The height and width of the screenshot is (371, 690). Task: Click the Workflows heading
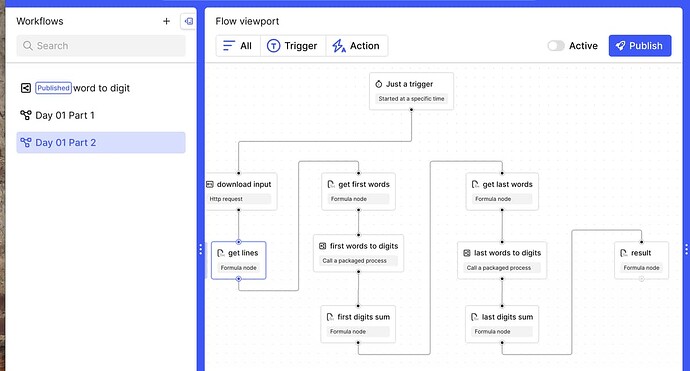pyautogui.click(x=40, y=21)
